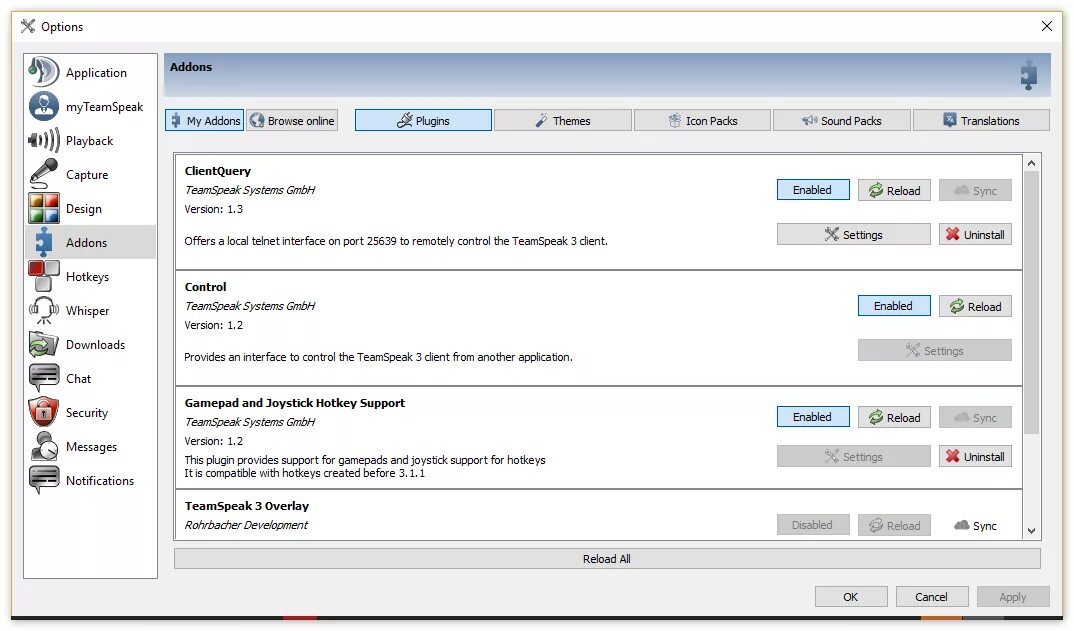Select the Icon Packs tab
This screenshot has height=631, width=1074.
(x=702, y=121)
